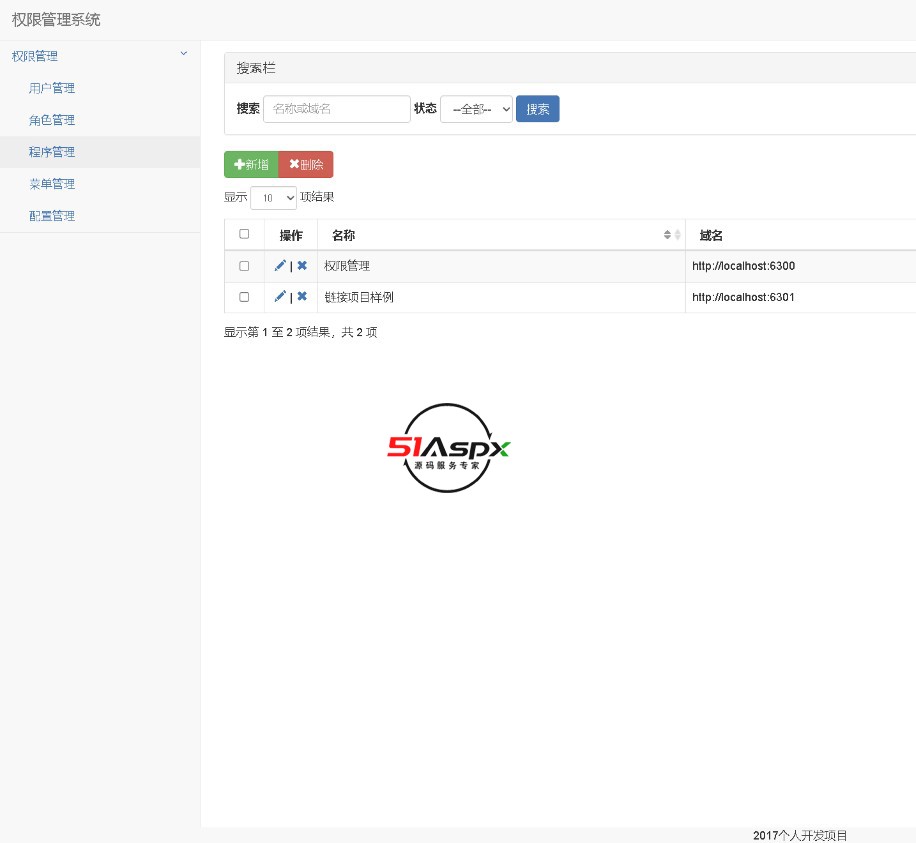Image resolution: width=916 pixels, height=843 pixels.
Task: Open the results-per-page dropdown showing 10
Action: (x=273, y=198)
